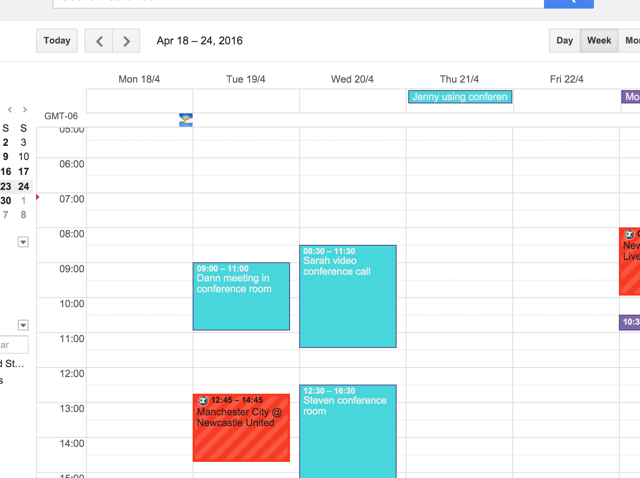Click the Mon 18/4 day header
The height and width of the screenshot is (478, 640).
[x=139, y=79]
